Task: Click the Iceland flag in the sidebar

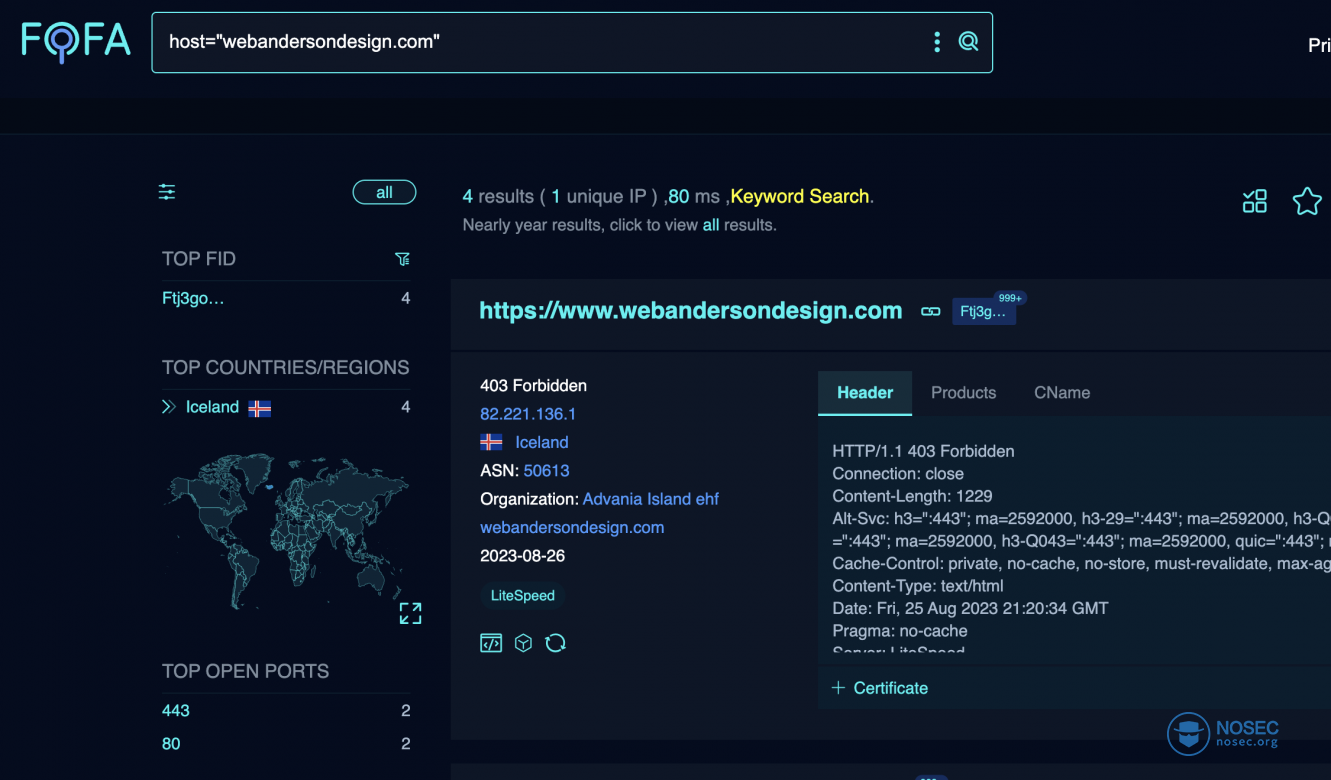Action: click(x=260, y=408)
